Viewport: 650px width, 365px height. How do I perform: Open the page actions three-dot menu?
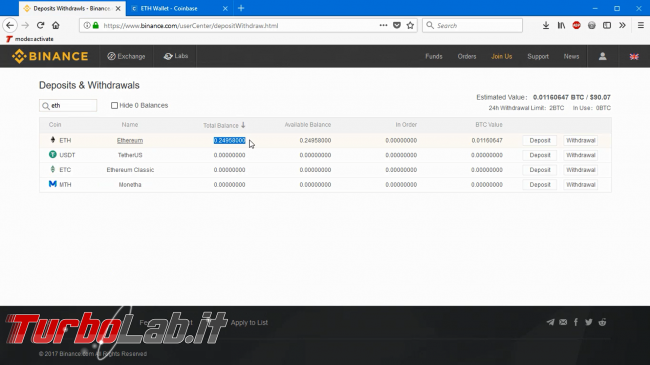[x=383, y=25]
